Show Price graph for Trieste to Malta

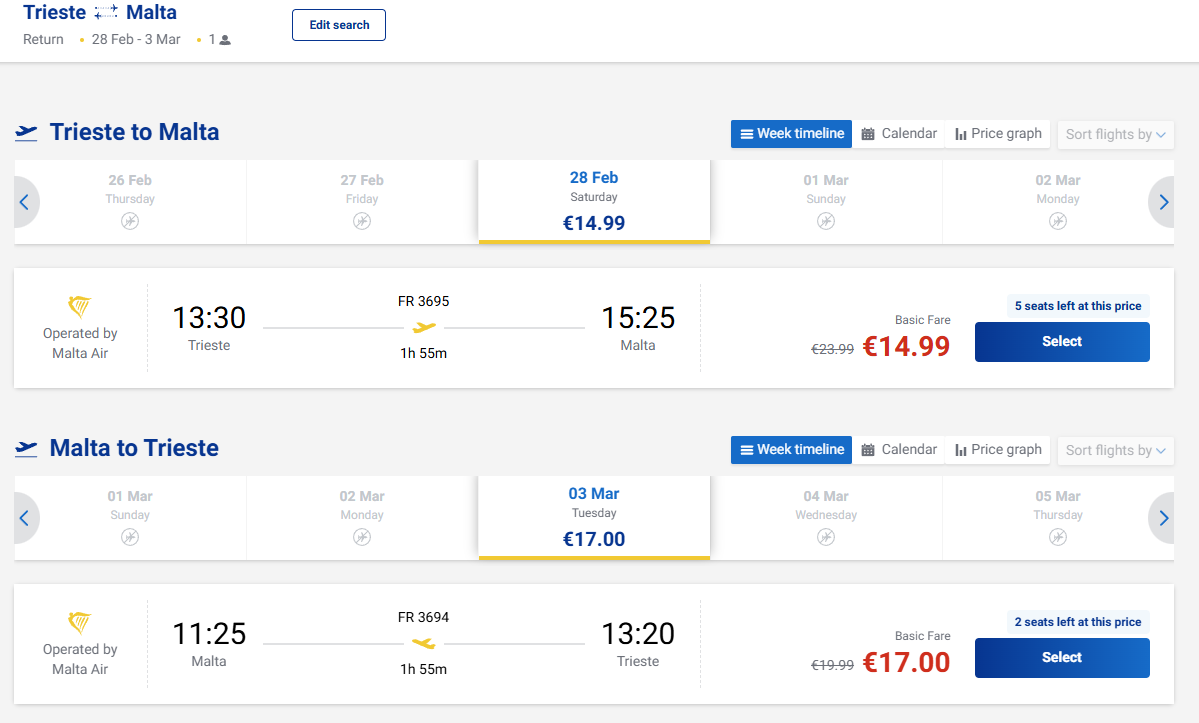click(x=998, y=134)
